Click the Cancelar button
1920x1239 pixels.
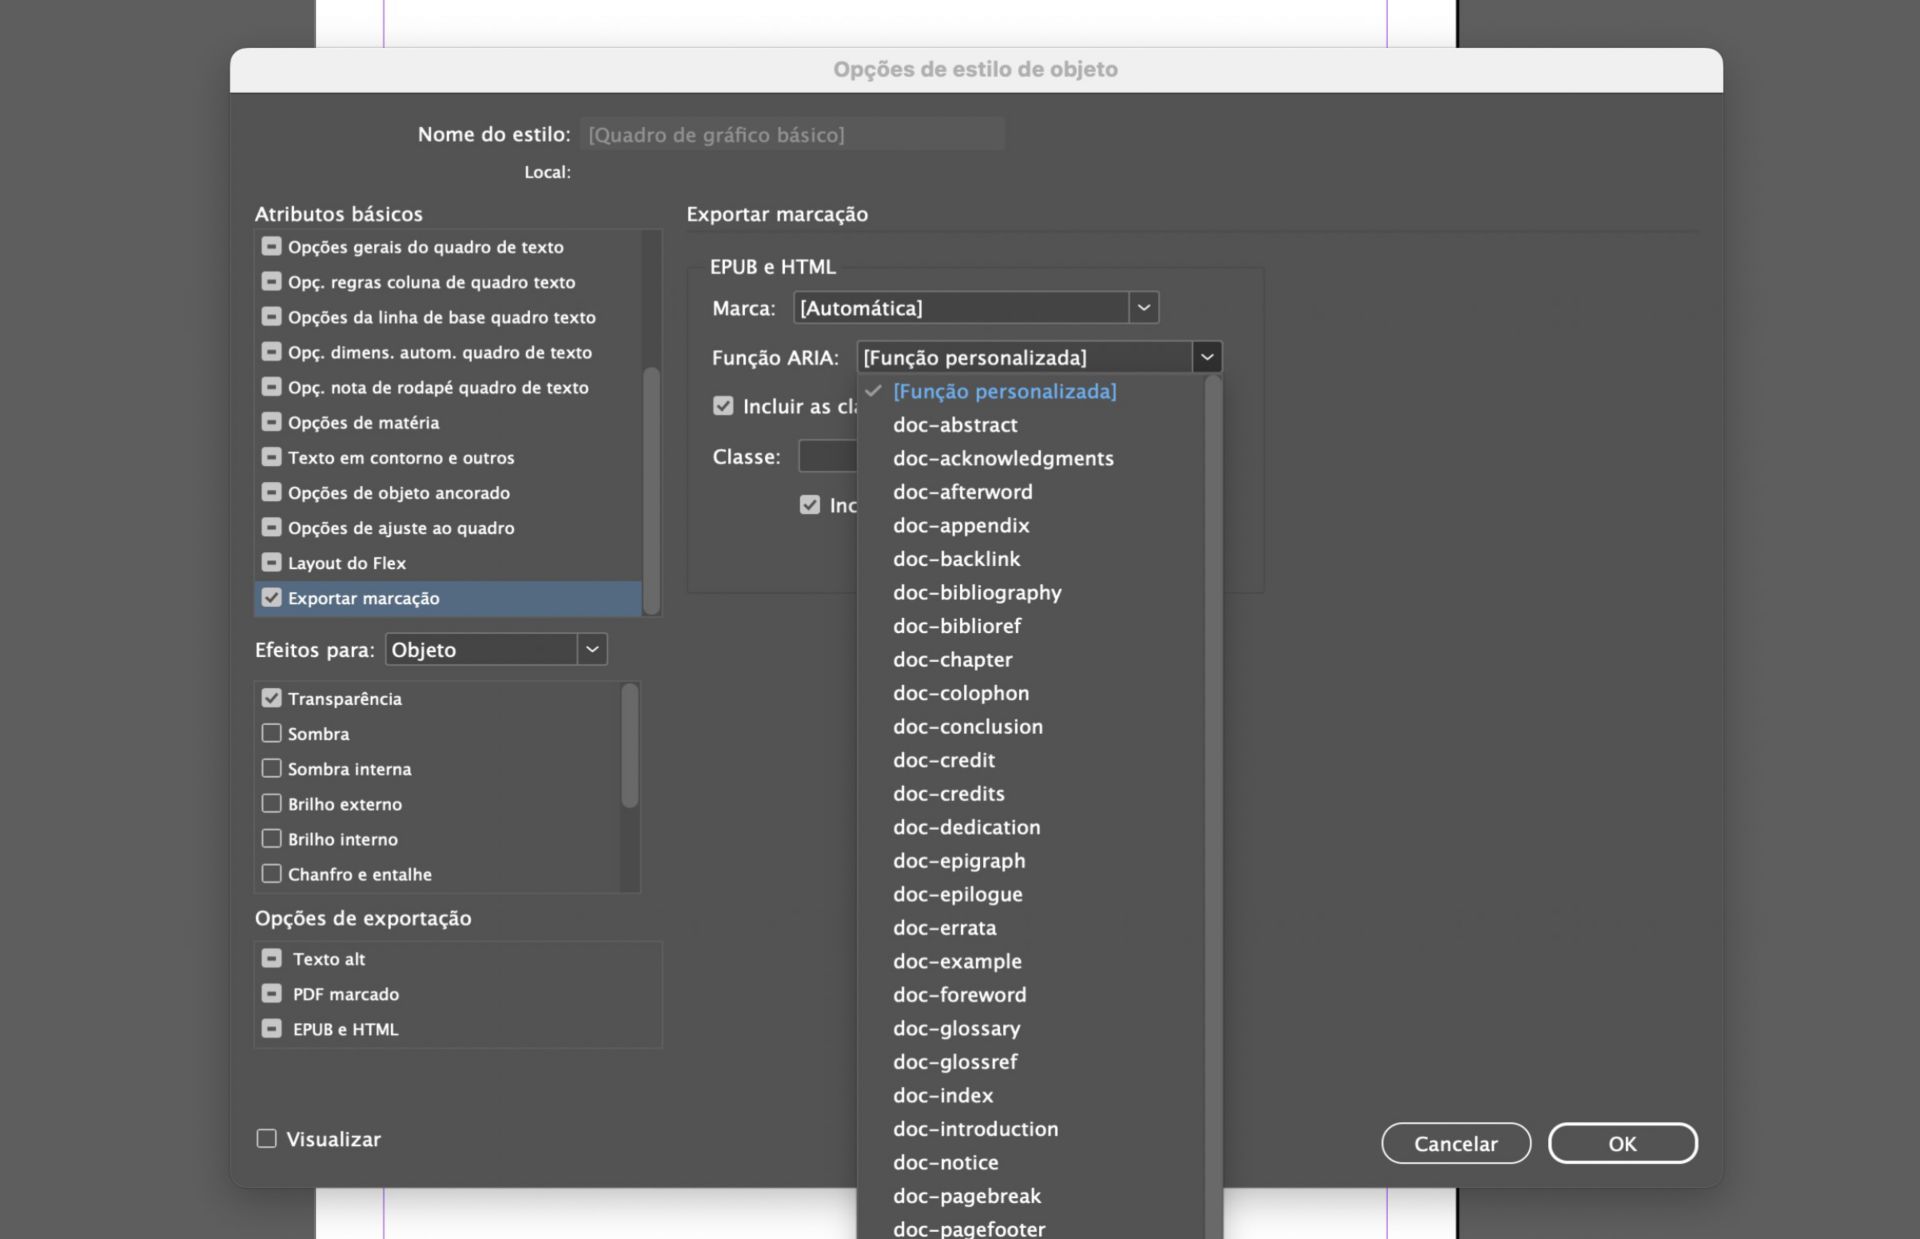coord(1455,1143)
